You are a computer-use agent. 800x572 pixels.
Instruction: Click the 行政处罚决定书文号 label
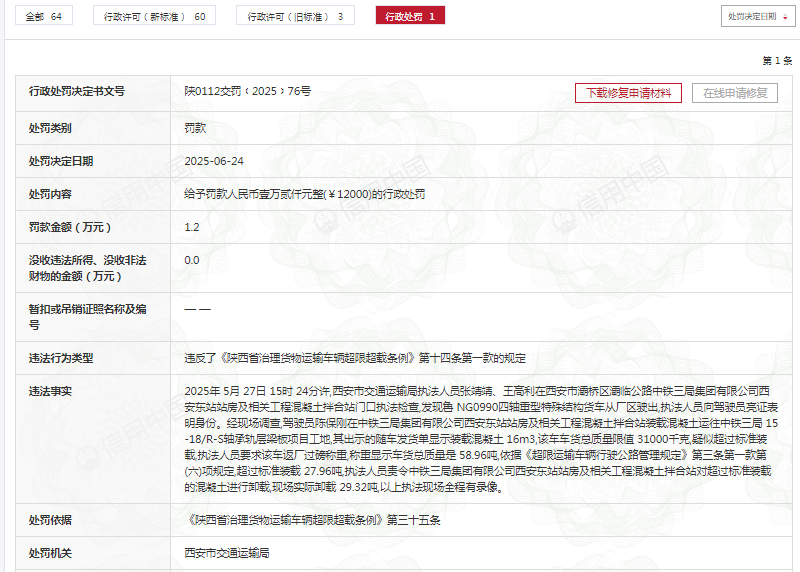[77, 91]
